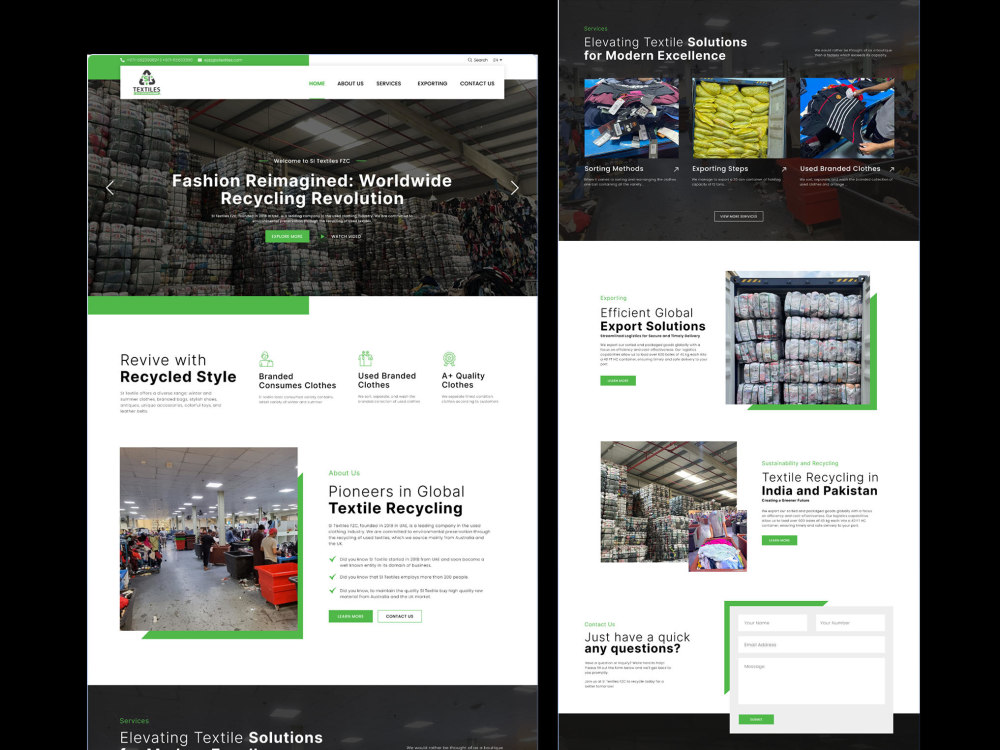Go to previous hero slide arrow
Image resolution: width=1000 pixels, height=750 pixels.
(110, 188)
